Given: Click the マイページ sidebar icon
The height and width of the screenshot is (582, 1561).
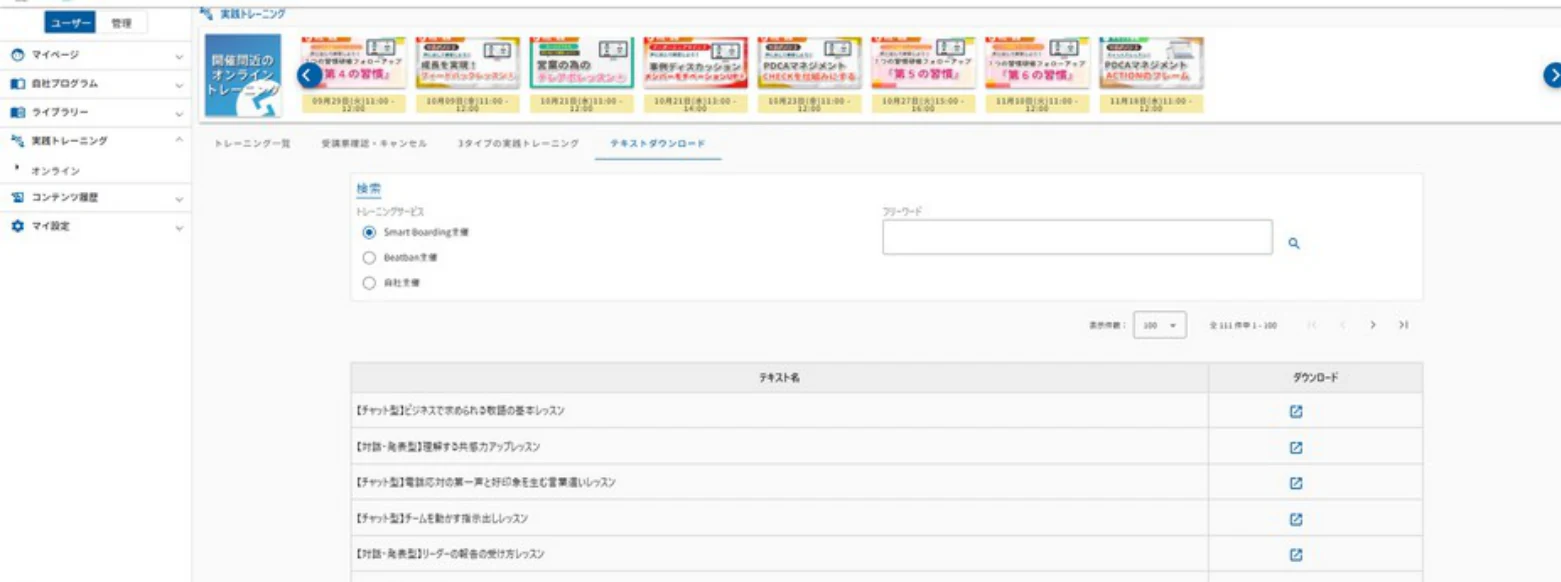Looking at the screenshot, I should pos(17,55).
